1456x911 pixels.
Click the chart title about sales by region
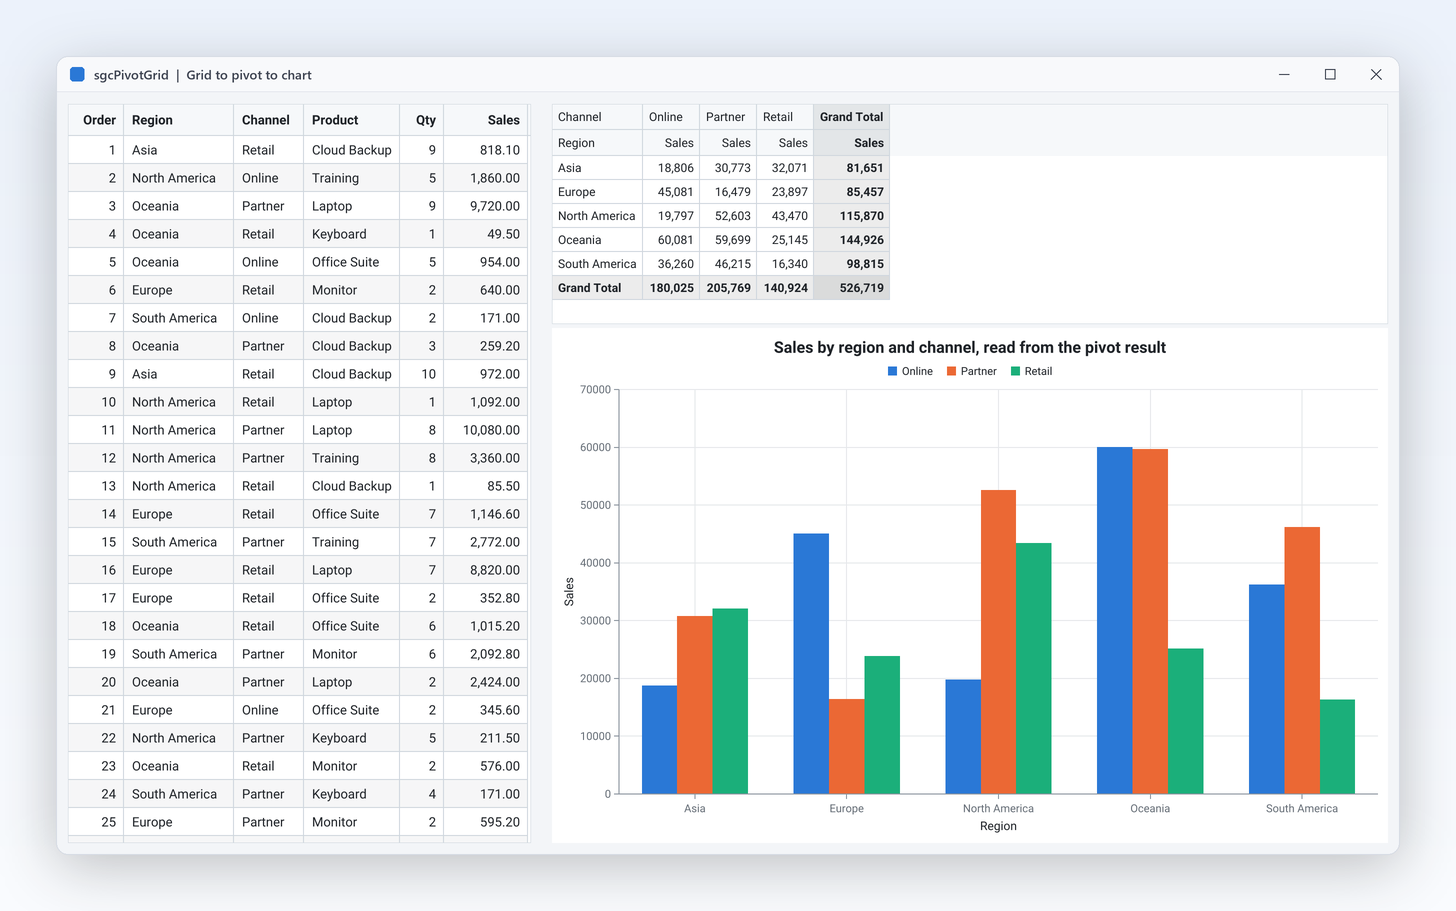point(970,348)
